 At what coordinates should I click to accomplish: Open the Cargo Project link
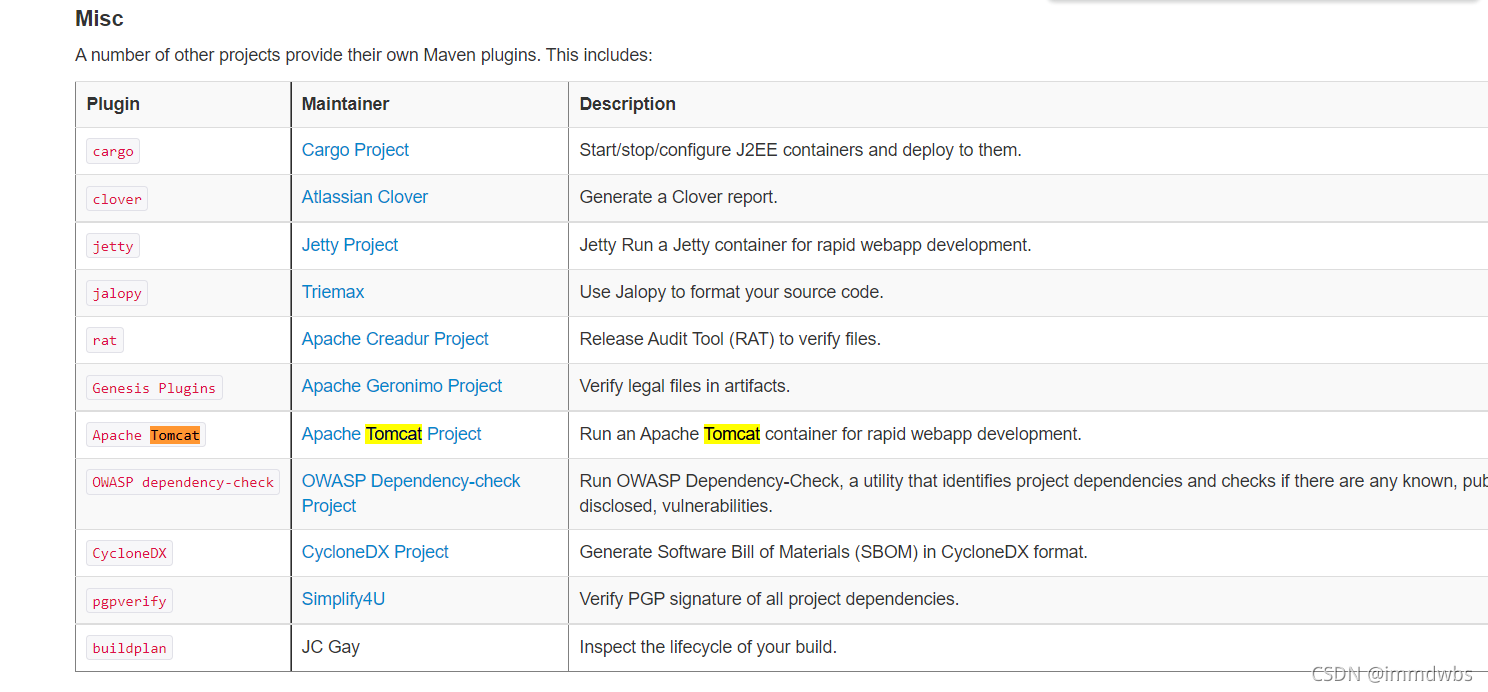[x=355, y=150]
